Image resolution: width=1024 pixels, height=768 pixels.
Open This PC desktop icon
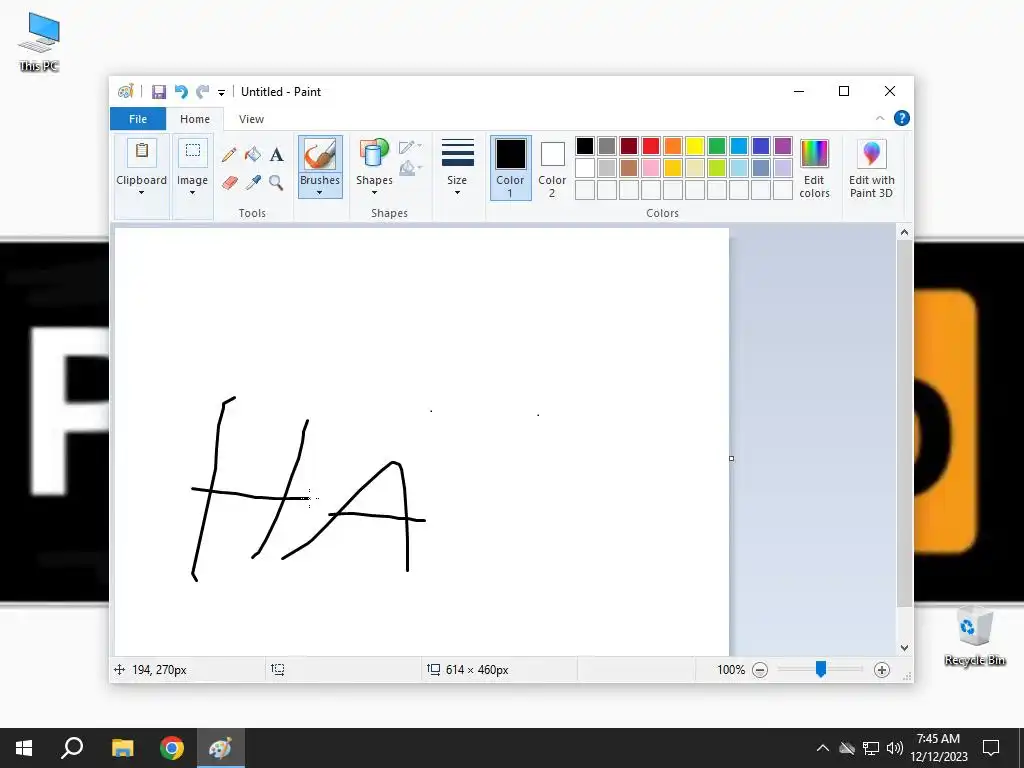pyautogui.click(x=39, y=41)
